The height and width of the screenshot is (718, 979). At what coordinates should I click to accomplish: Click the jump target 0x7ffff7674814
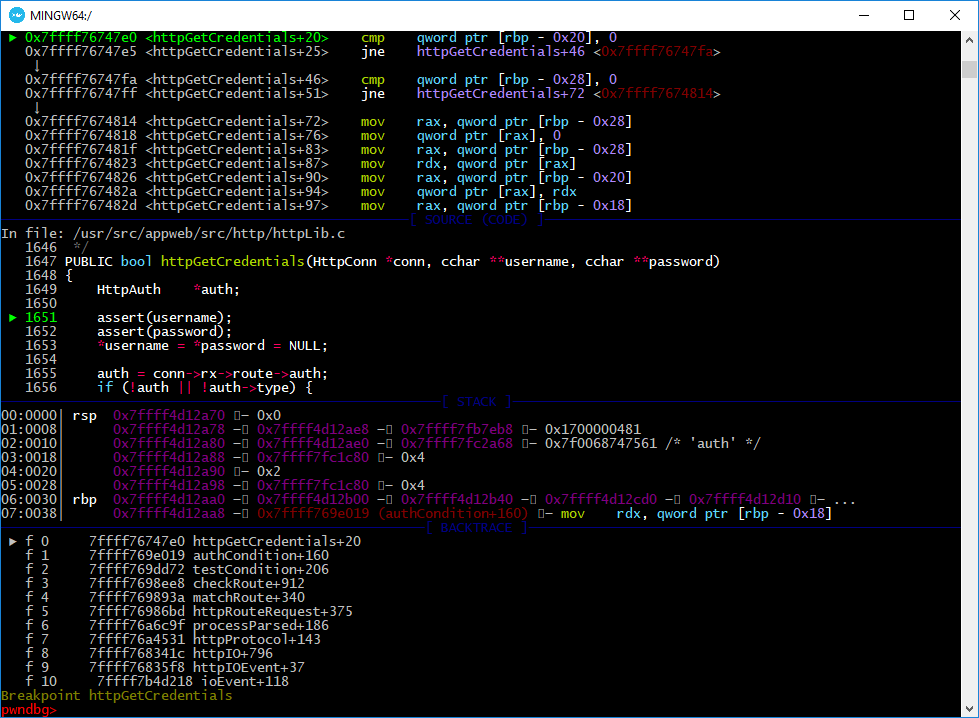[x=657, y=94]
